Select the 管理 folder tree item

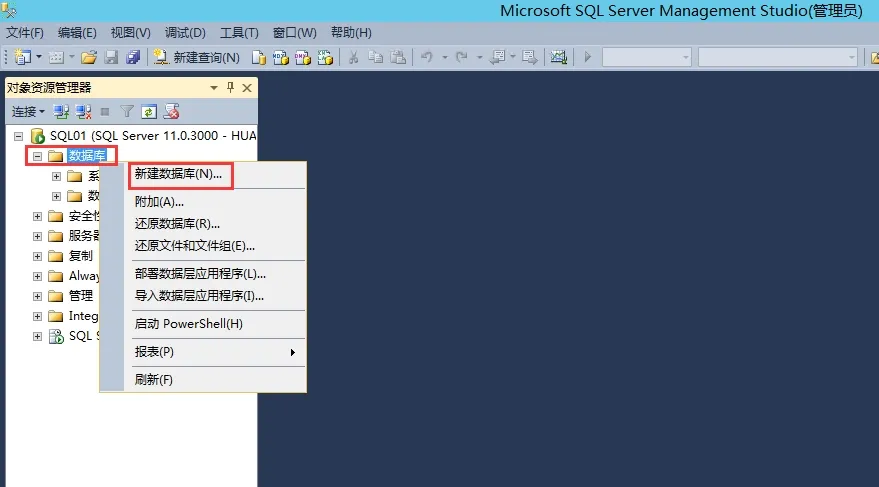tap(81, 295)
